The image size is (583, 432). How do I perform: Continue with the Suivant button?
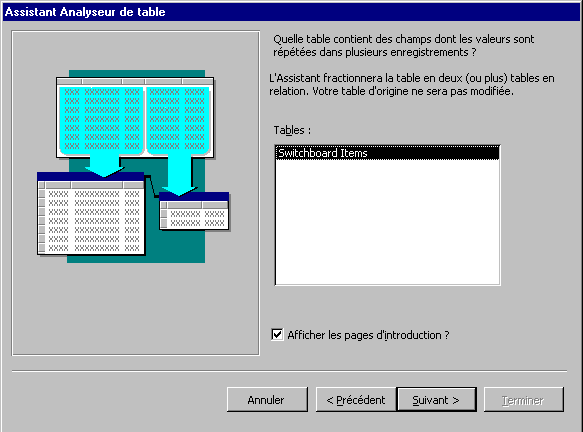tap(437, 400)
